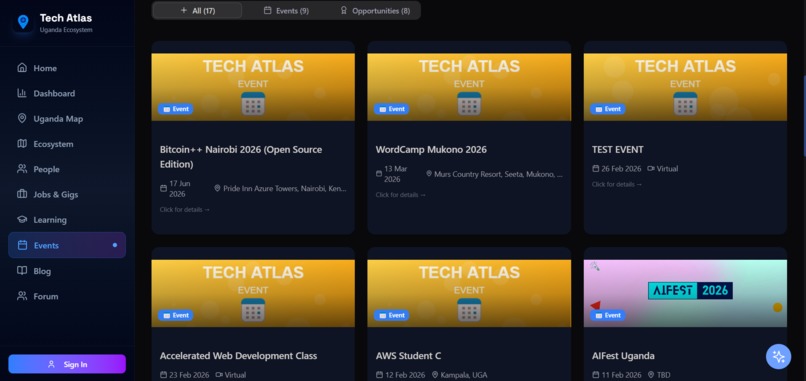Click the Event badge on AWS Student C card
This screenshot has height=381, width=806.
pyautogui.click(x=391, y=315)
